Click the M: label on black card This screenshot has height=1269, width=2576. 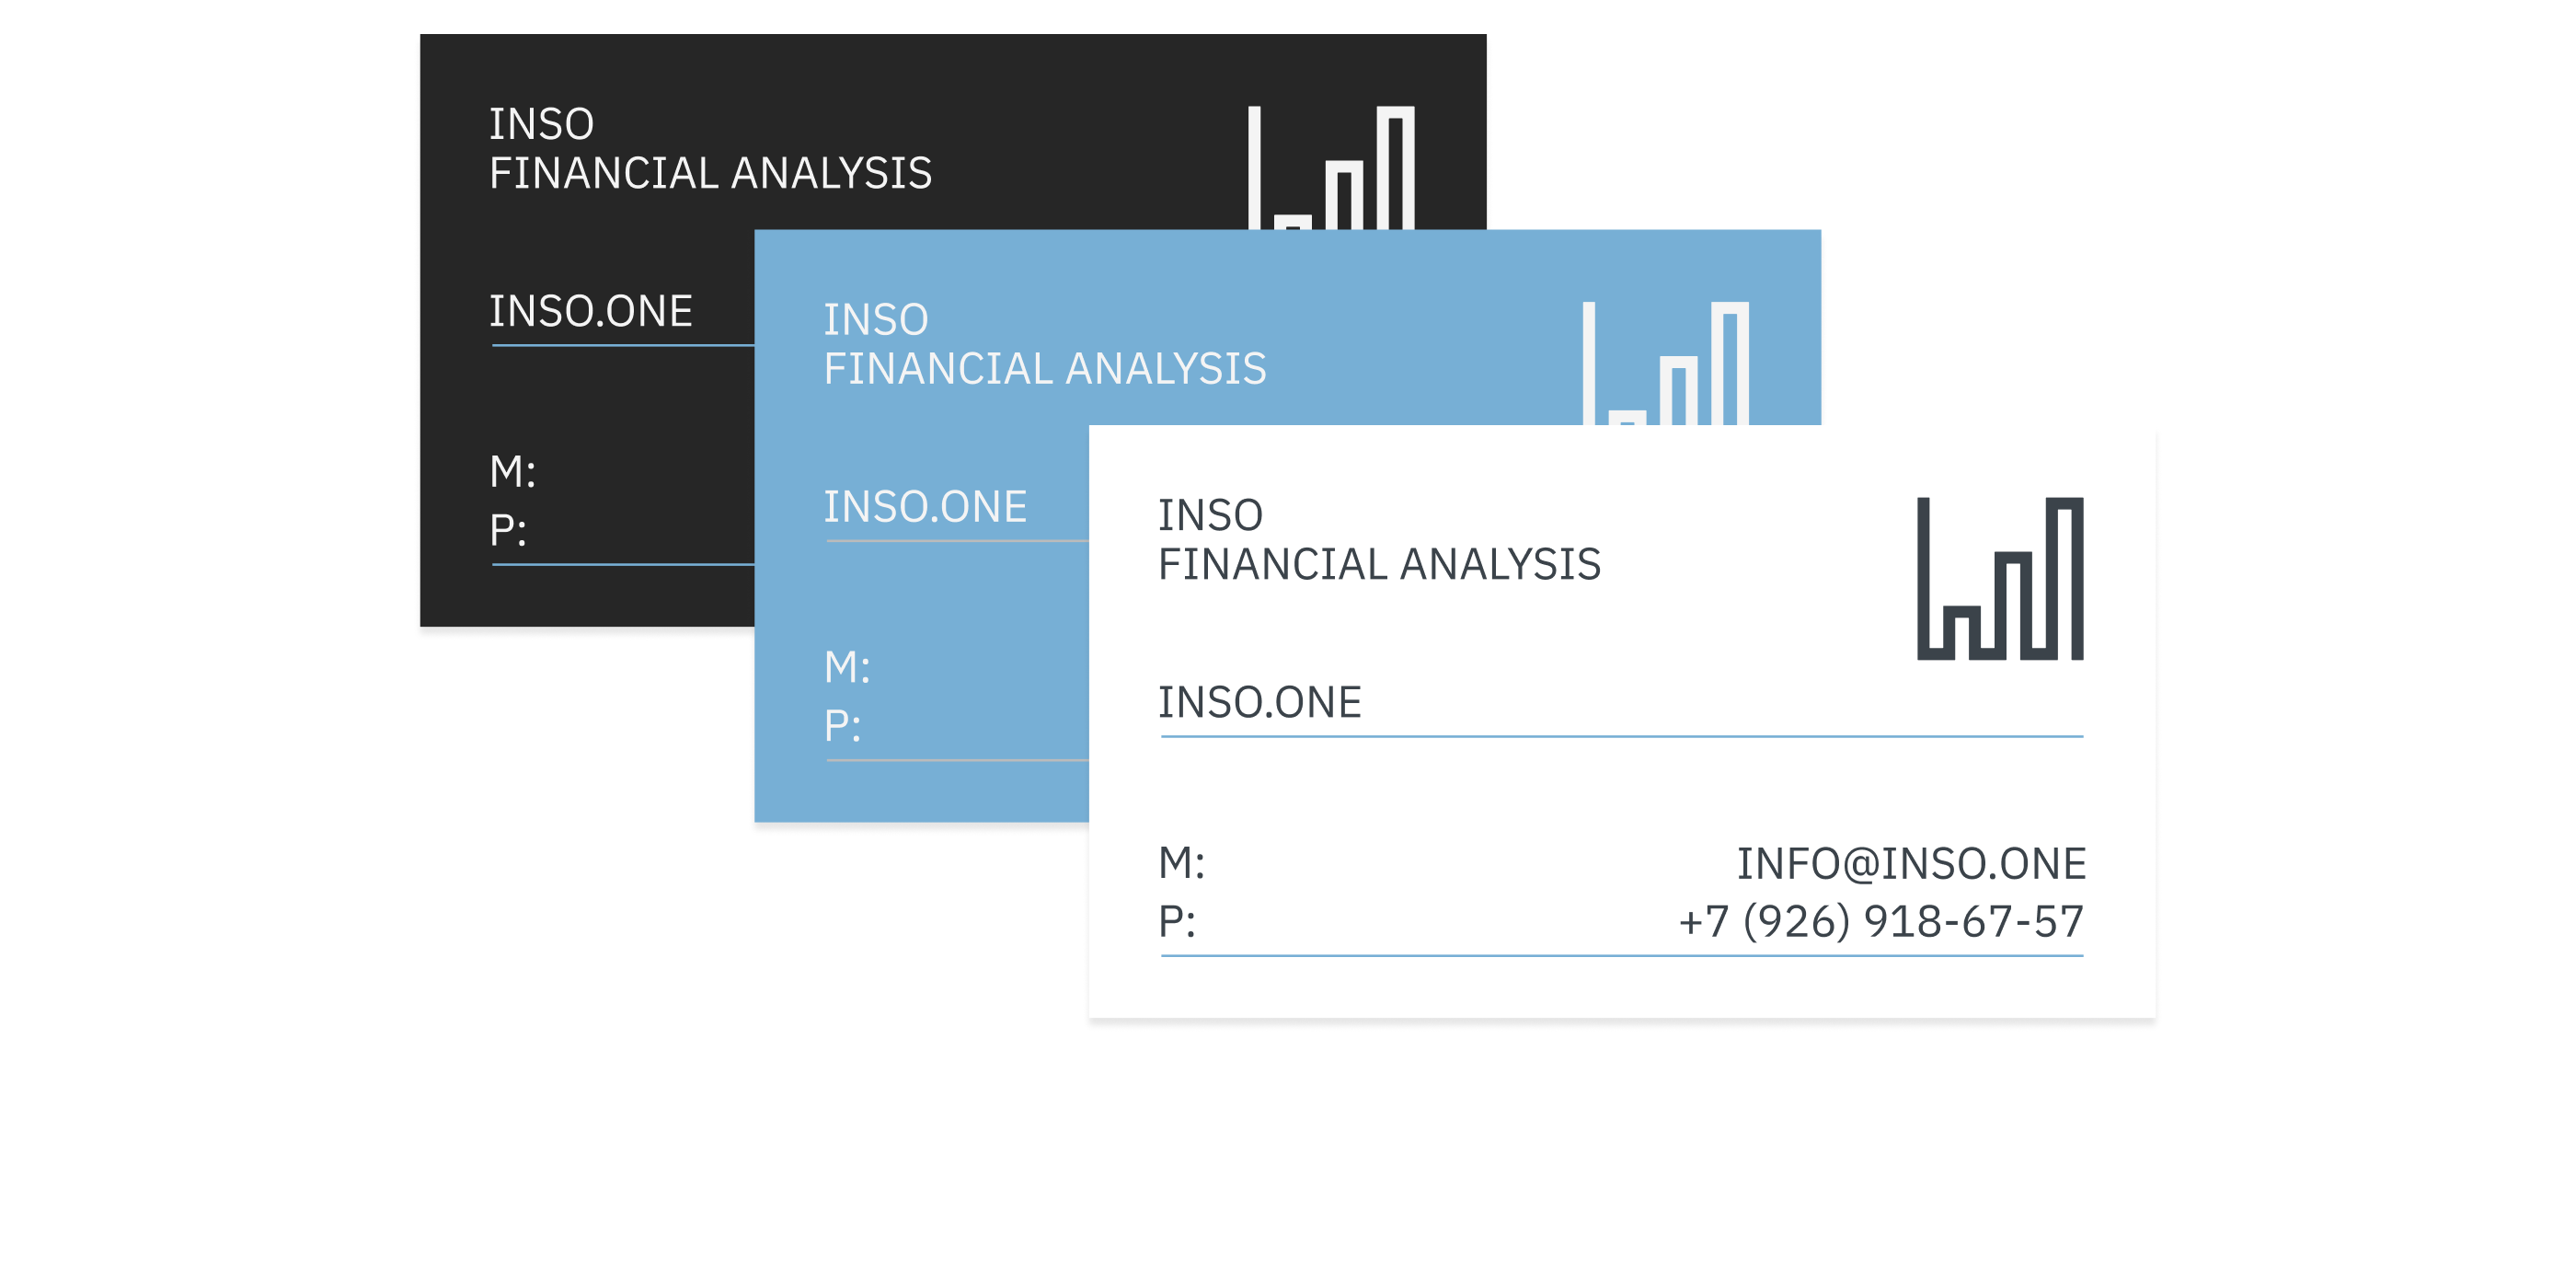tap(512, 471)
